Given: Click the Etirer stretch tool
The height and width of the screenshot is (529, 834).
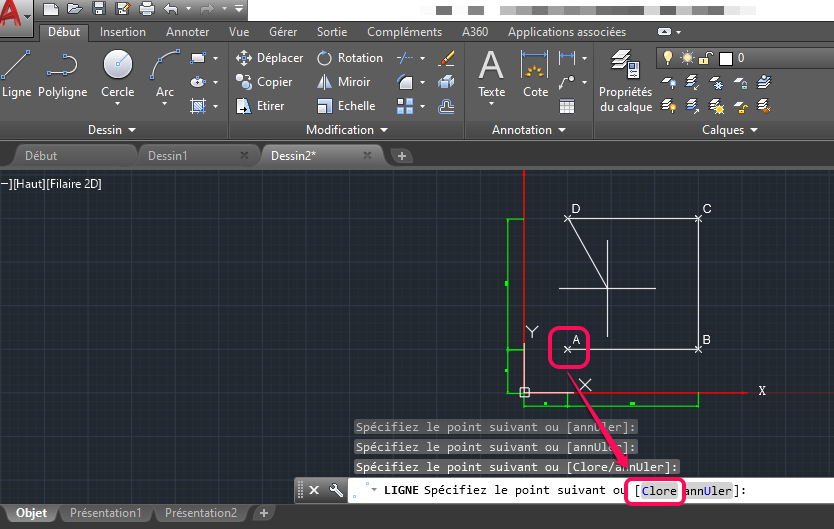Looking at the screenshot, I should [x=260, y=106].
